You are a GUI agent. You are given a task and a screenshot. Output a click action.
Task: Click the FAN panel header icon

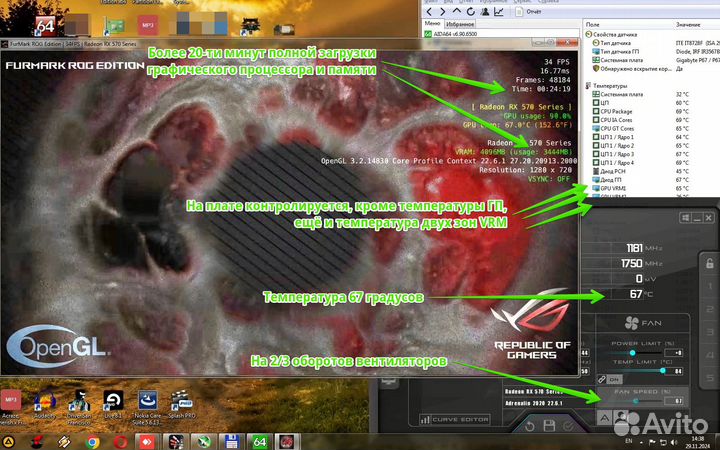tap(632, 323)
